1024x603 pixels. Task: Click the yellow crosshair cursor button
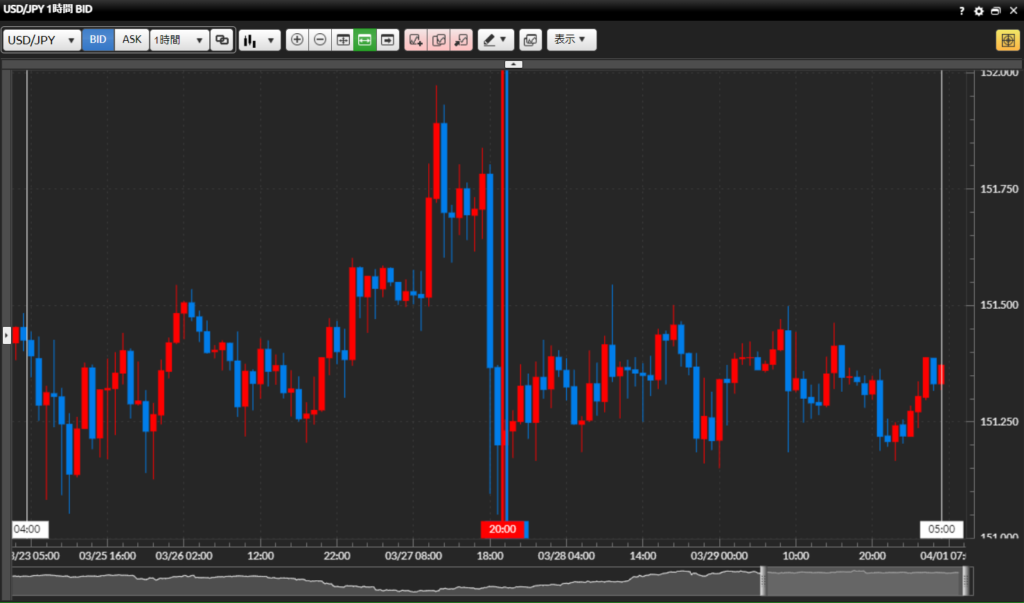click(x=1006, y=40)
